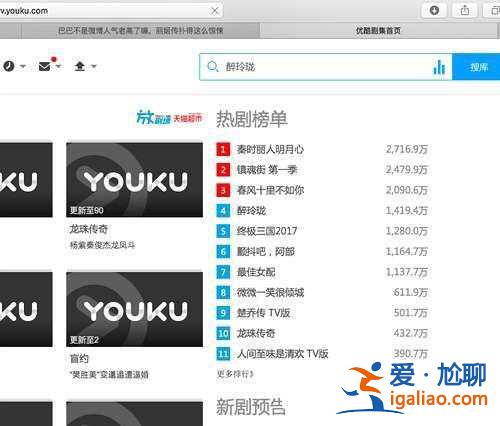This screenshot has width=500, height=426.
Task: Expand the history dropdown arrow
Action: click(23, 66)
